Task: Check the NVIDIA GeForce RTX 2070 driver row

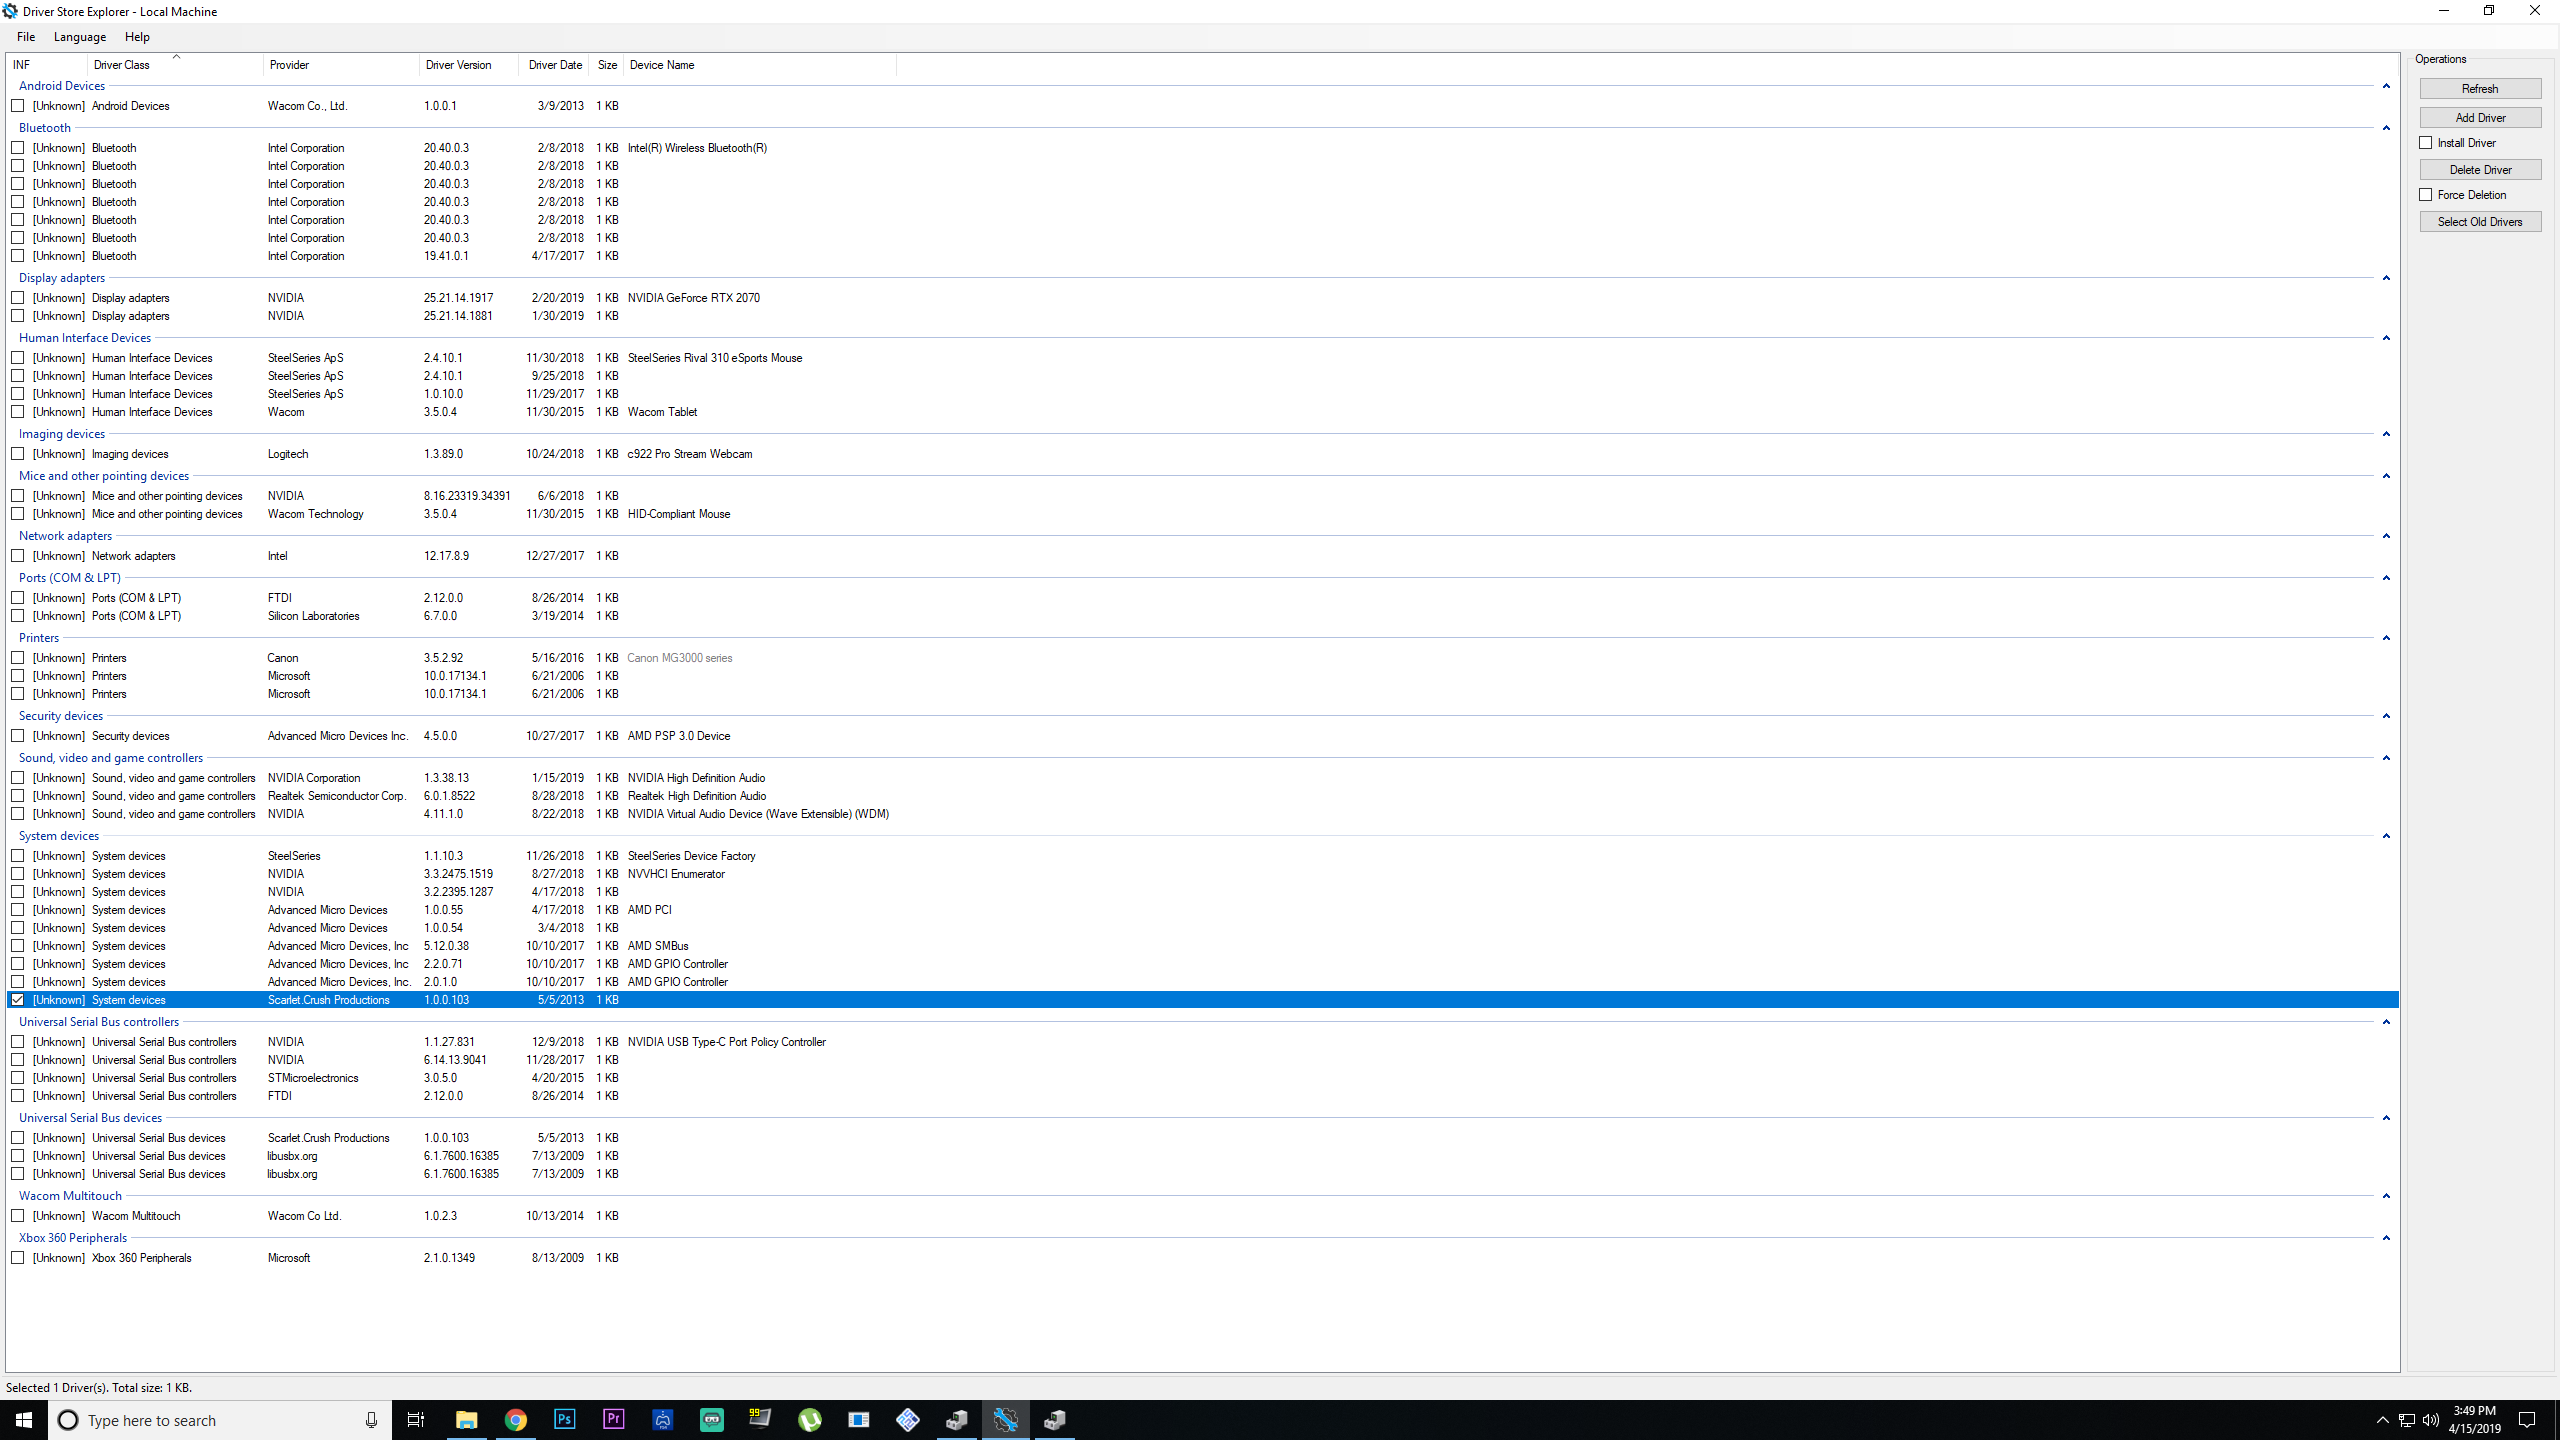Action: click(18, 298)
